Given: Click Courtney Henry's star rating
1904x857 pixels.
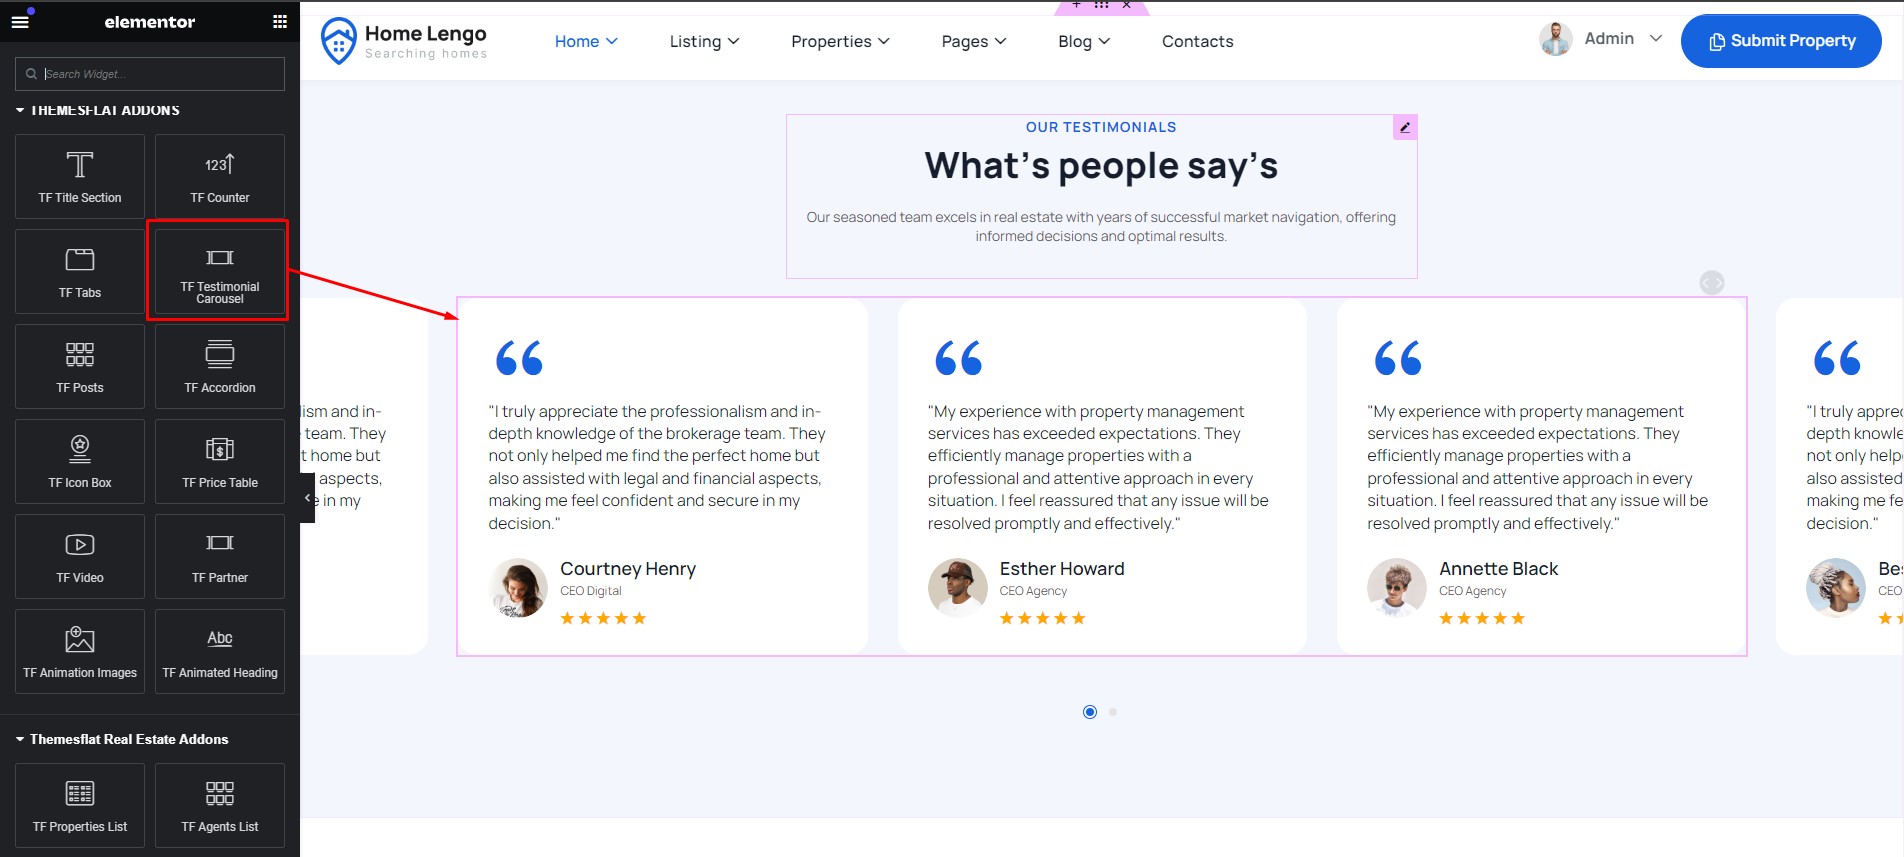Looking at the screenshot, I should pyautogui.click(x=603, y=618).
